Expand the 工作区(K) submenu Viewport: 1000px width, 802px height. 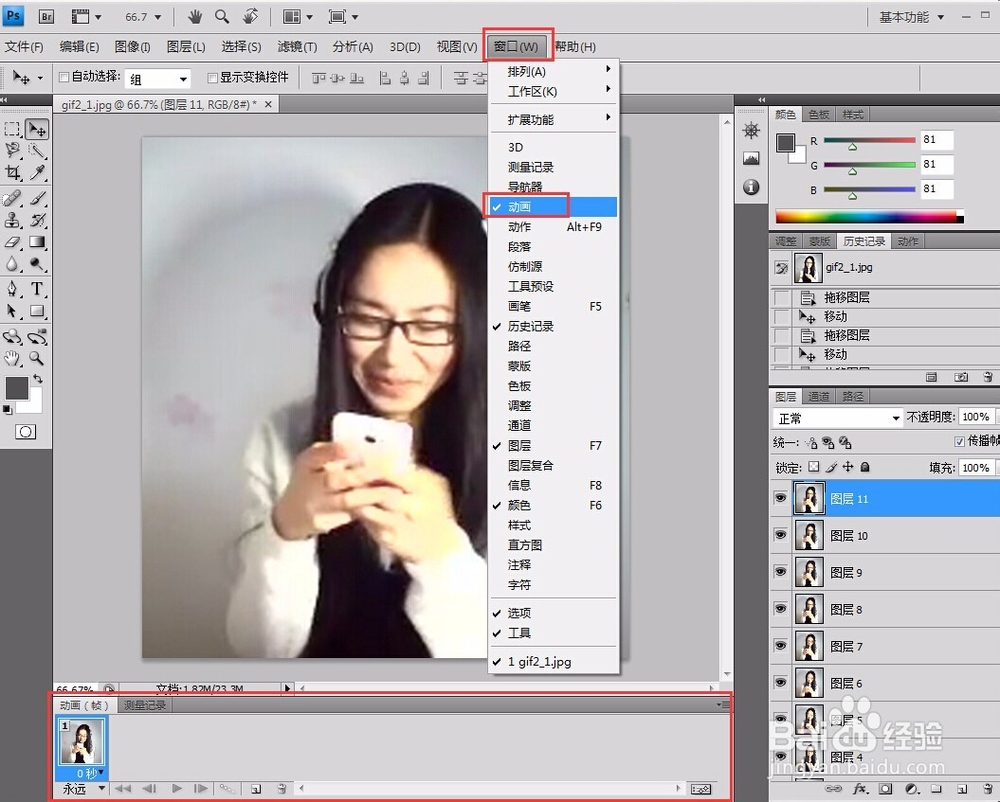click(x=554, y=91)
